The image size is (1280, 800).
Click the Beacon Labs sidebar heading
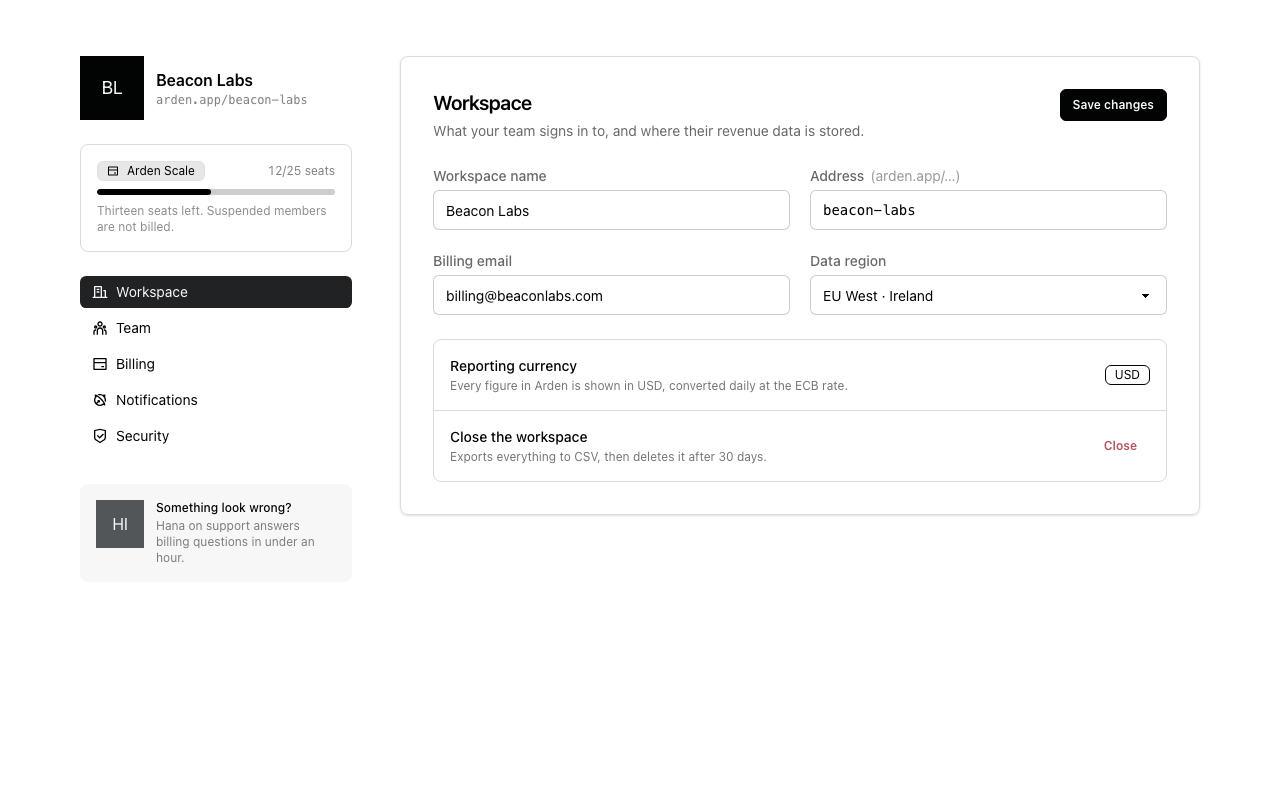coord(204,80)
